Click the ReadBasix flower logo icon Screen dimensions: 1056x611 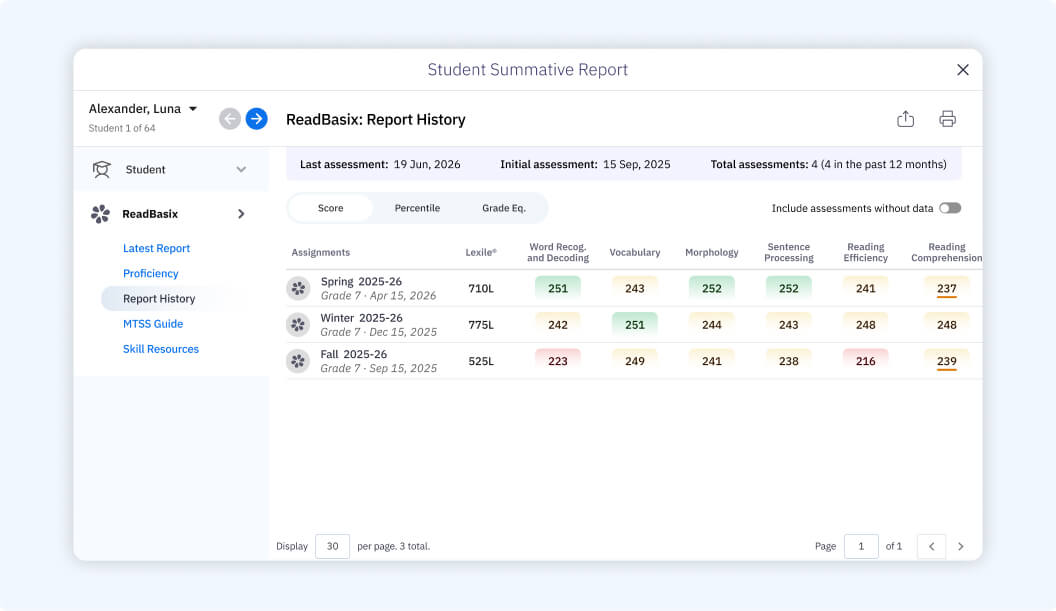[100, 214]
